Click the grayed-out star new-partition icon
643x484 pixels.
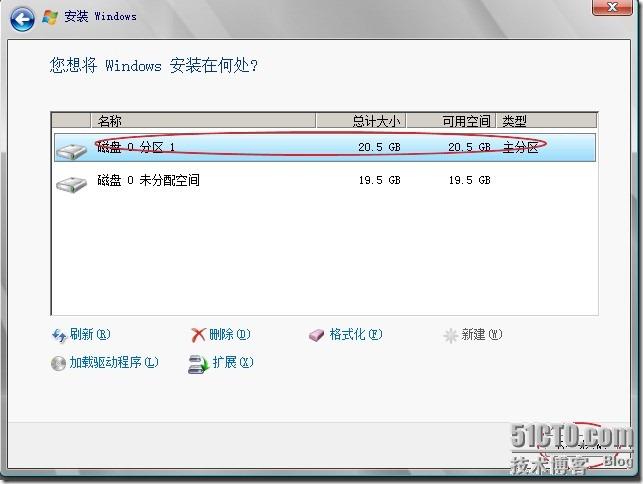[450, 336]
